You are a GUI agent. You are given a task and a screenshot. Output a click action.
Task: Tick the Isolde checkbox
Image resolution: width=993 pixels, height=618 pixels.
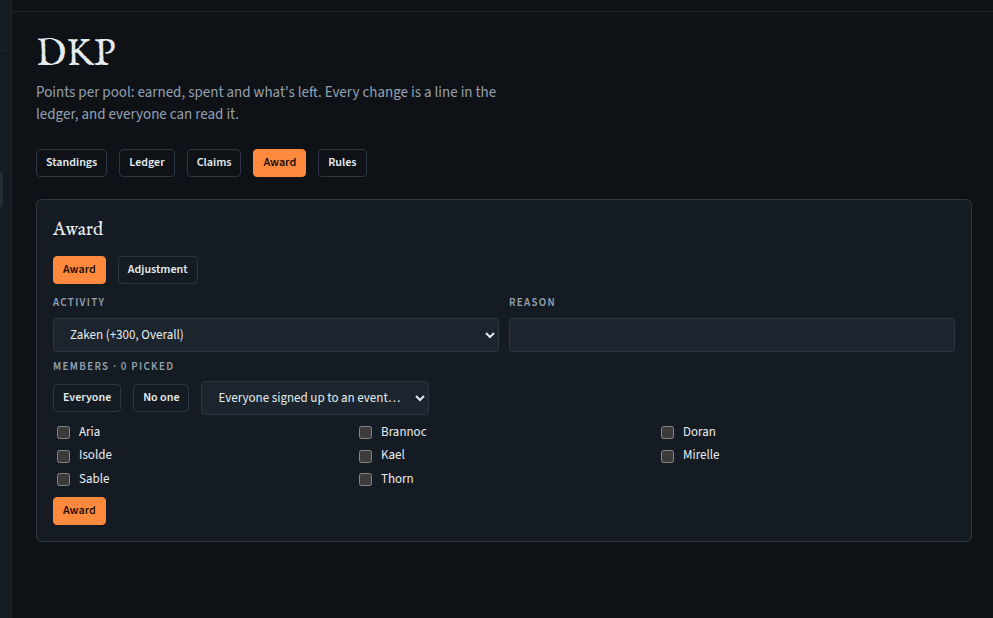[x=63, y=456]
